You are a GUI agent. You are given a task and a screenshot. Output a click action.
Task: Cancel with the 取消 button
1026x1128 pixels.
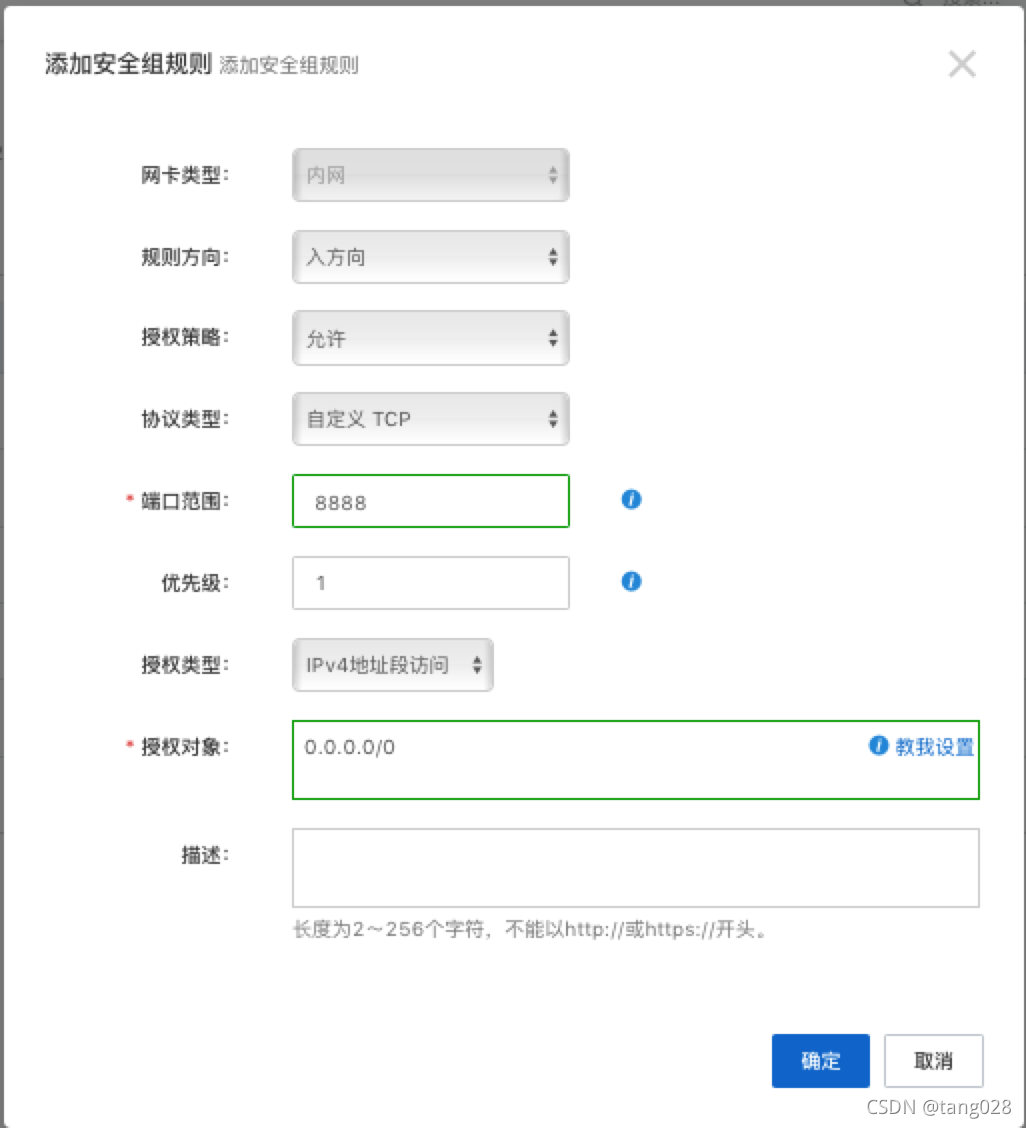tap(933, 1061)
